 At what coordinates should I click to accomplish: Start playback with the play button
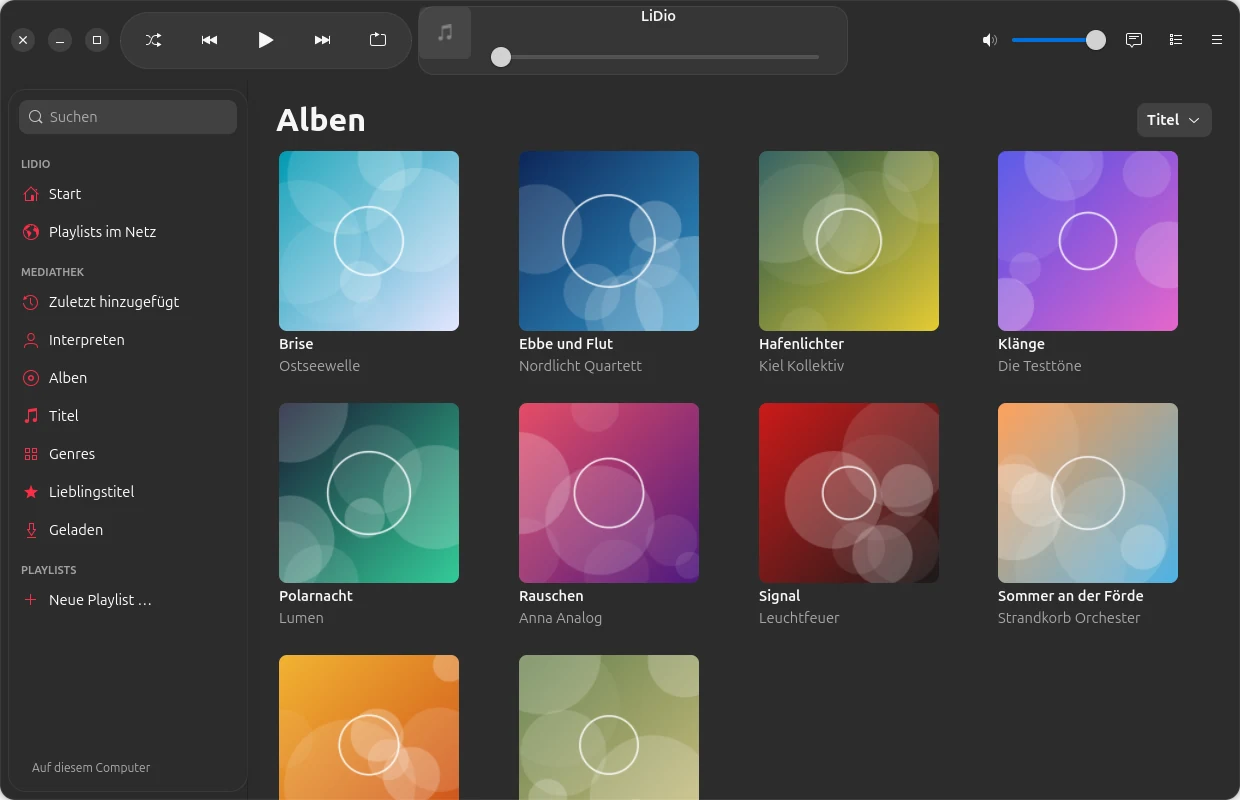[x=265, y=40]
